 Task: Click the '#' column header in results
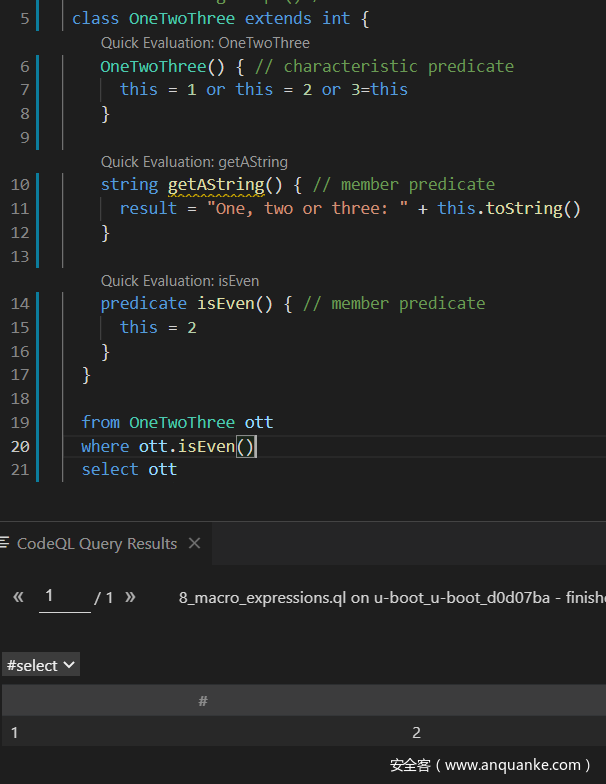[203, 701]
